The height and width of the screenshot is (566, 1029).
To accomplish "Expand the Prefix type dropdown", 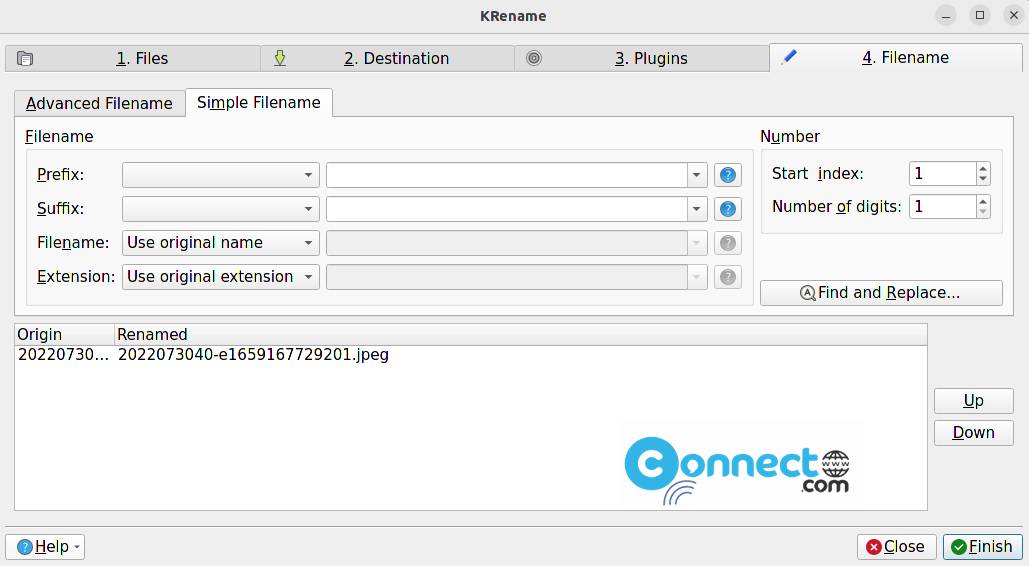I will click(220, 175).
